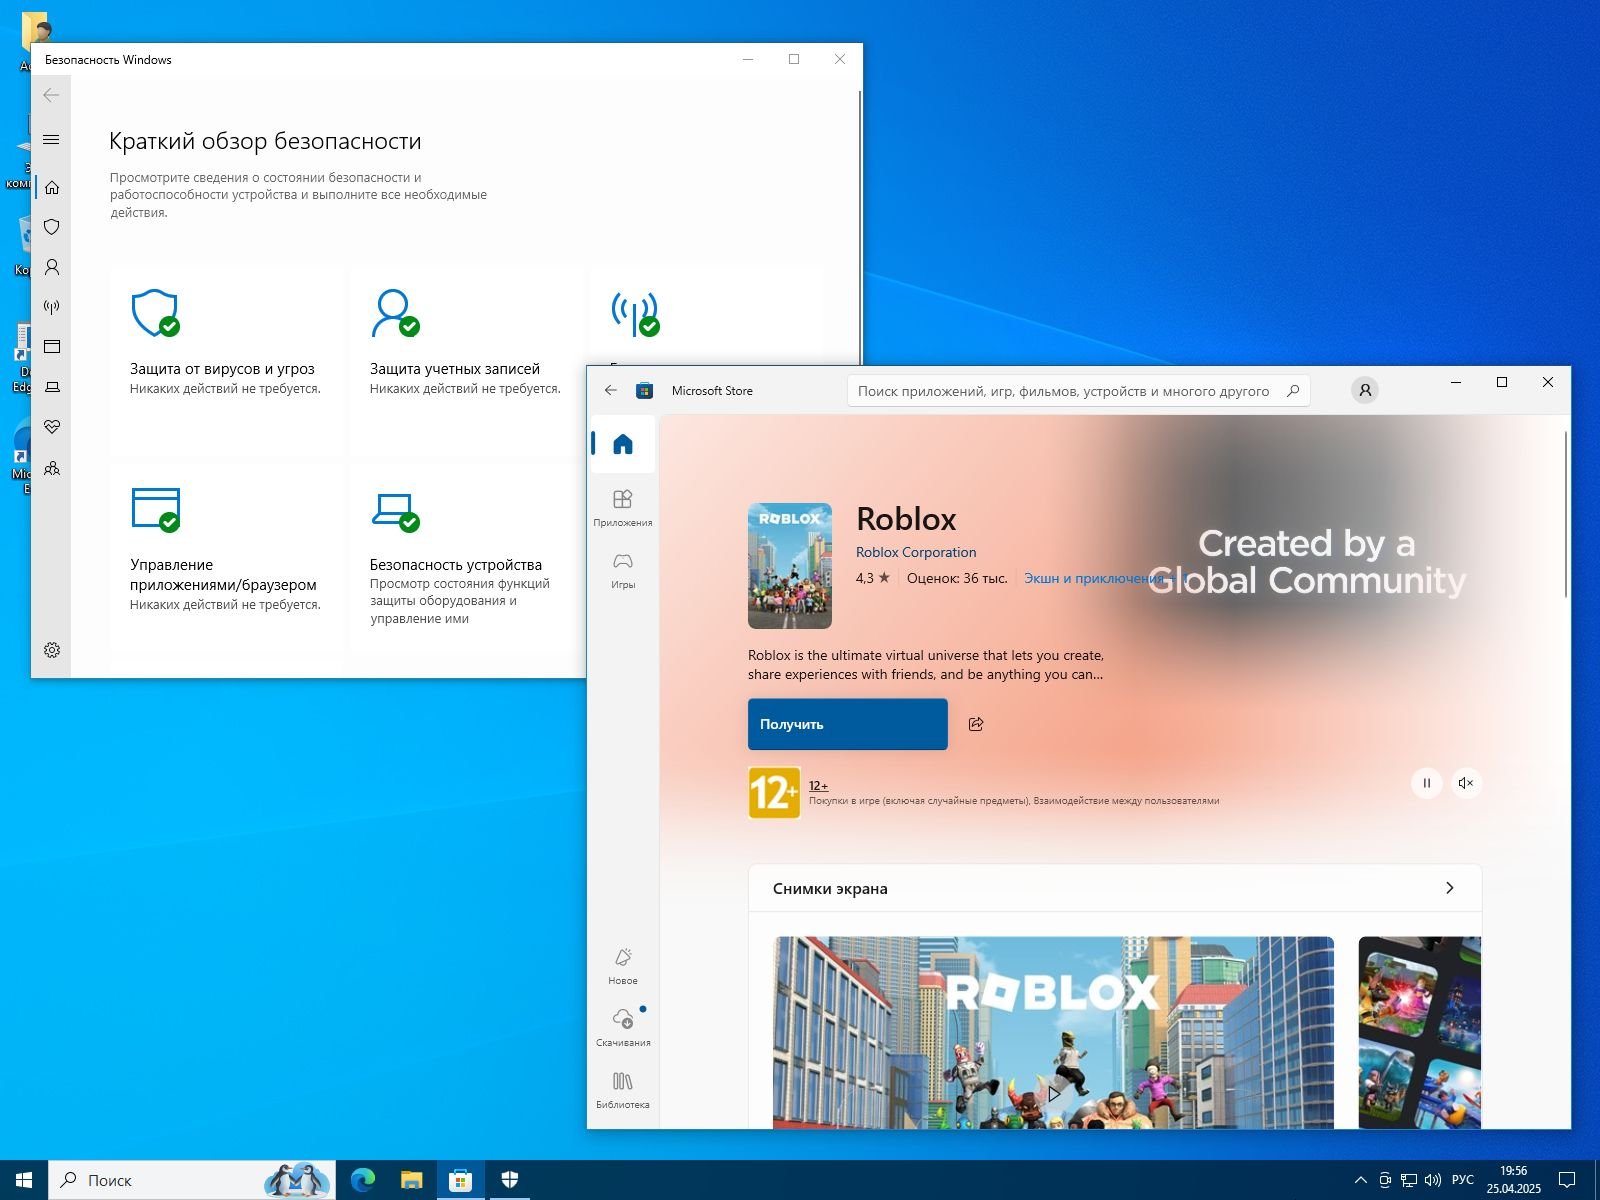Open the volume tray icon

[x=1432, y=1180]
